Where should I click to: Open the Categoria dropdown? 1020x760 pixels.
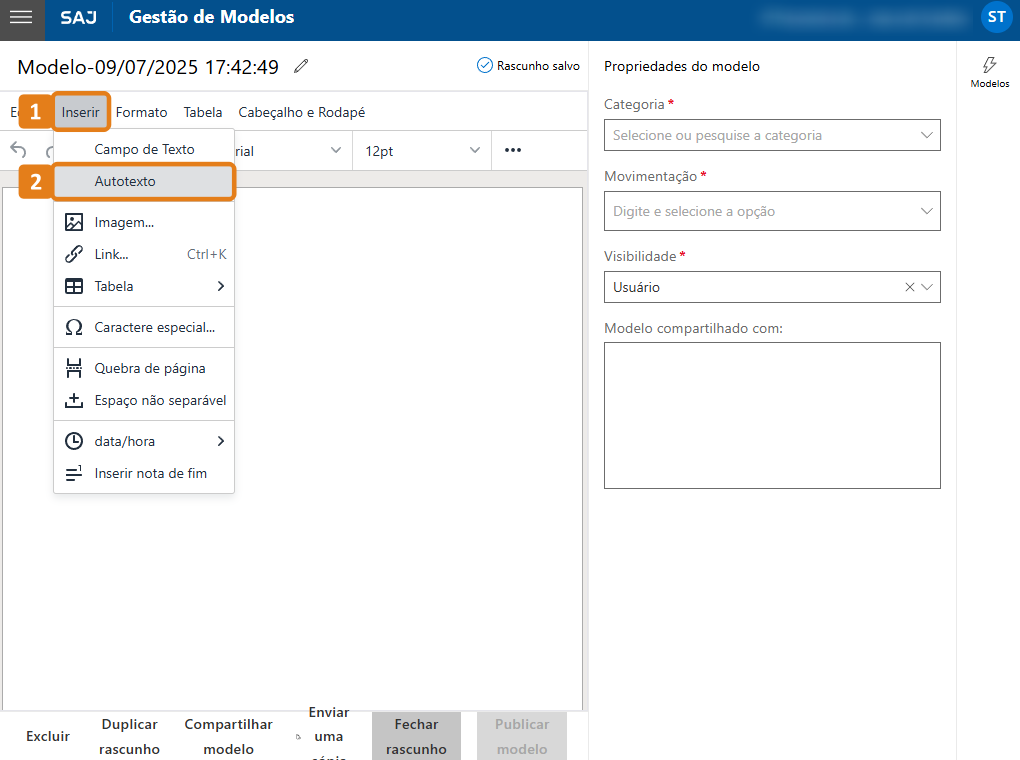point(771,135)
